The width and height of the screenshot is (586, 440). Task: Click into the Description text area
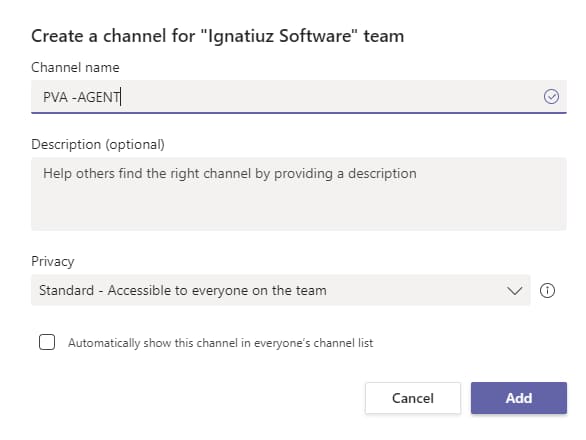[x=299, y=194]
